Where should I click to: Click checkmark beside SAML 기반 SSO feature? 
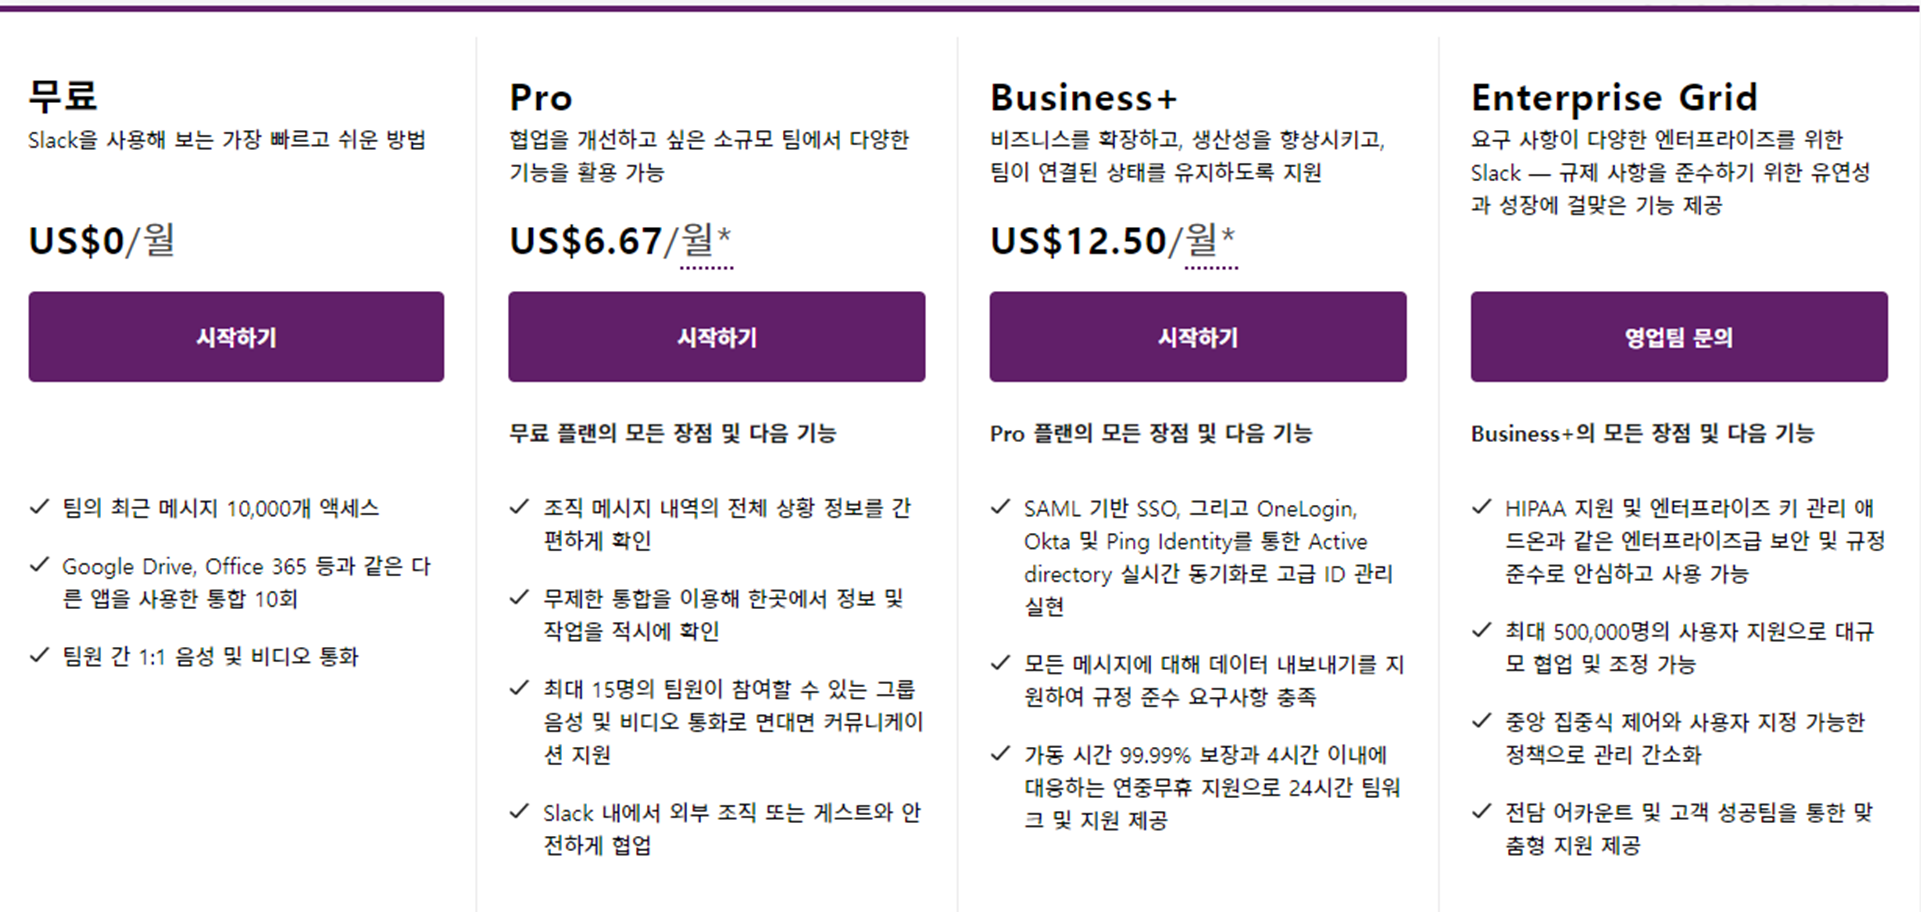pos(1000,507)
